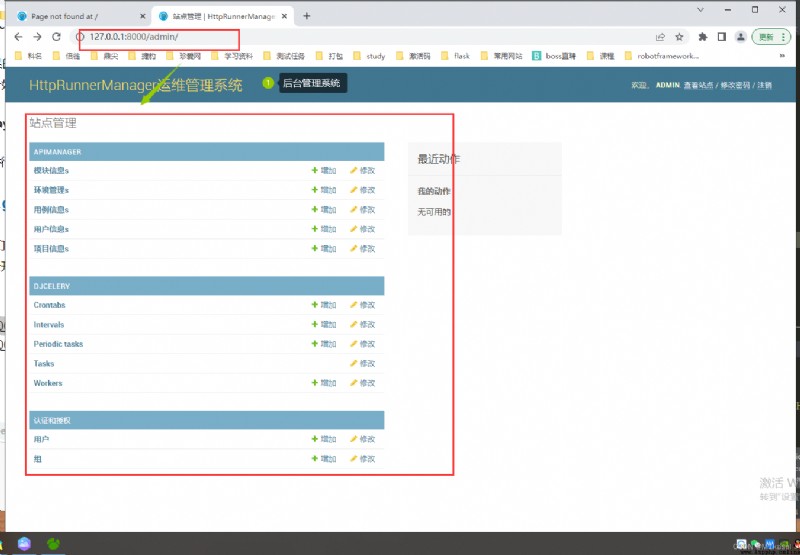Image resolution: width=800 pixels, height=555 pixels.
Task: Open the DJCELERY section header
Action: [x=52, y=286]
